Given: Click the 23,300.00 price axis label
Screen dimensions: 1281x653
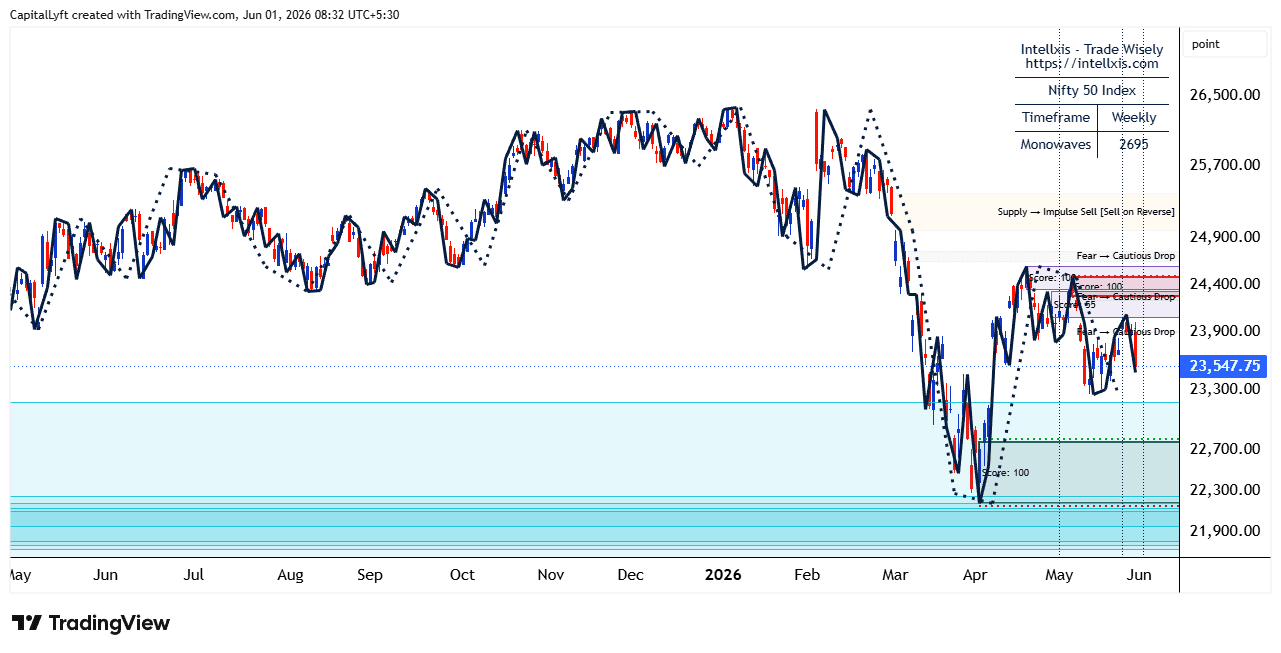Looking at the screenshot, I should pyautogui.click(x=1224, y=388).
